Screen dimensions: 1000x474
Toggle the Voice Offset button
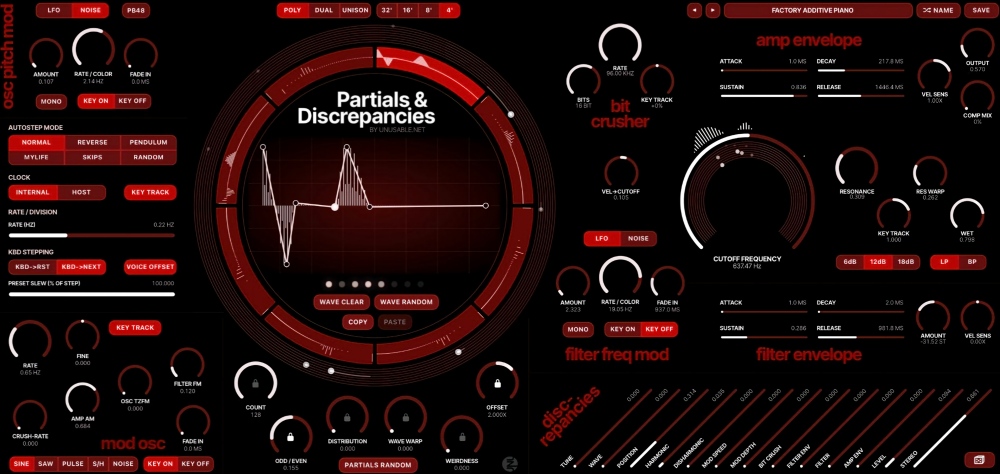[x=150, y=267]
